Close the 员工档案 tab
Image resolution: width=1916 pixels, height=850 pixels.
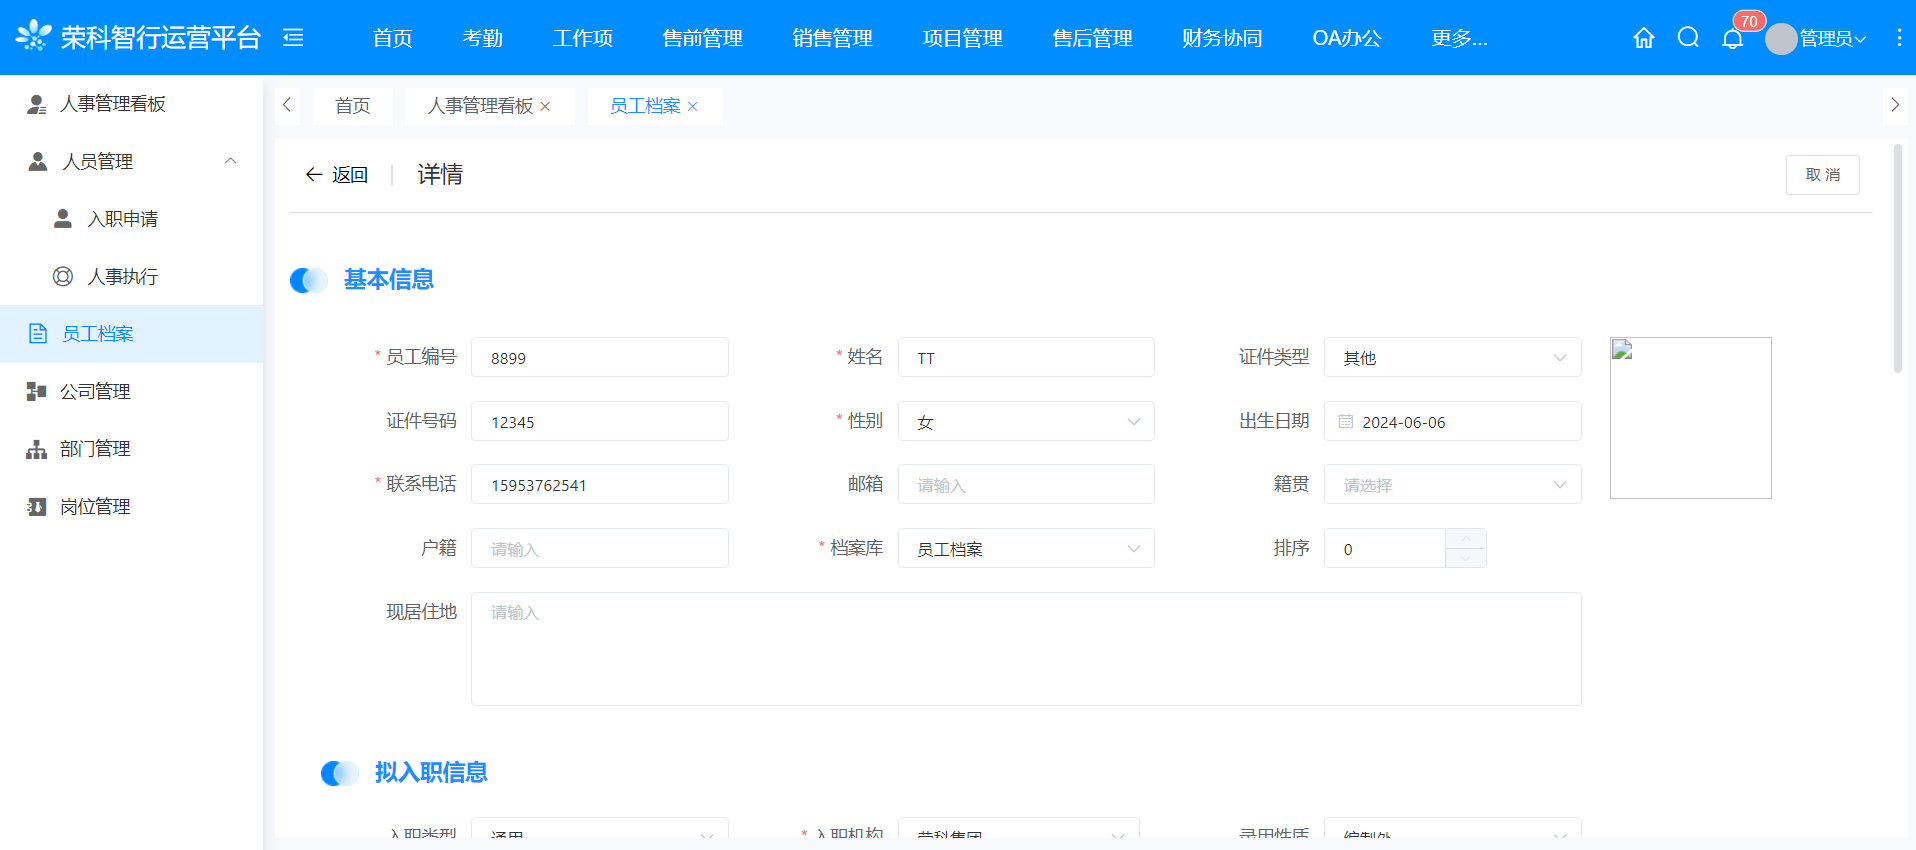tap(693, 106)
